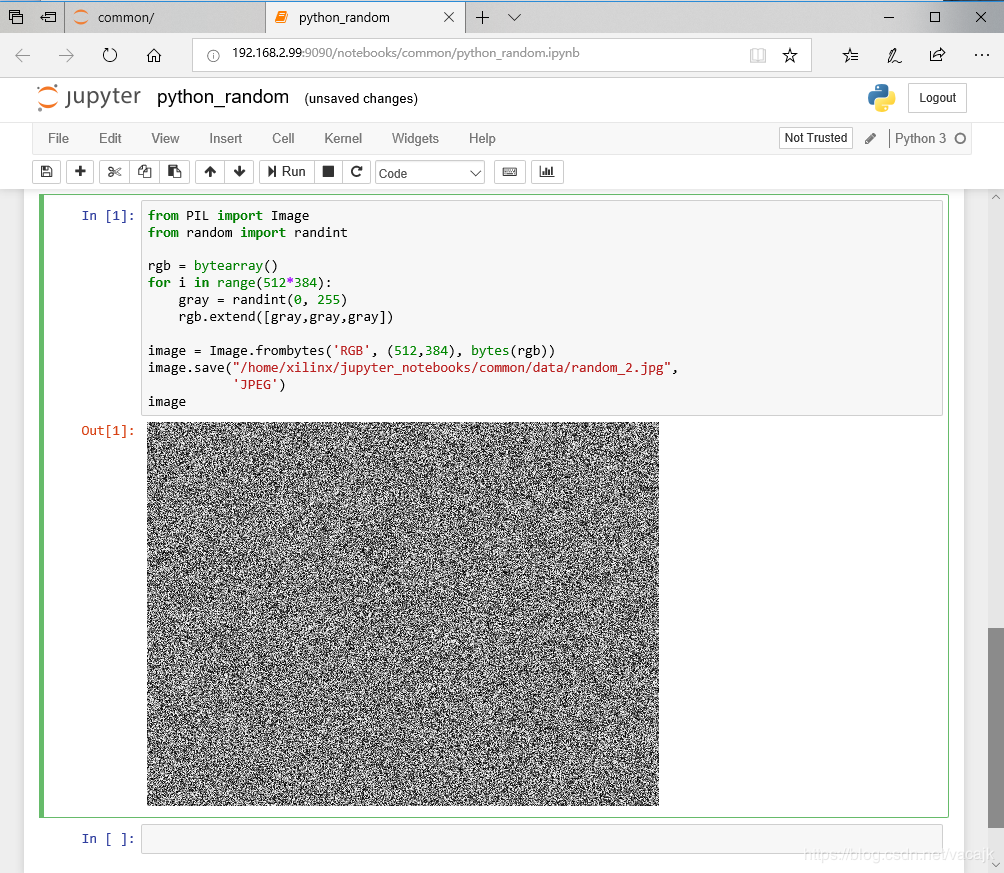Add page to favorites star icon

tap(790, 55)
